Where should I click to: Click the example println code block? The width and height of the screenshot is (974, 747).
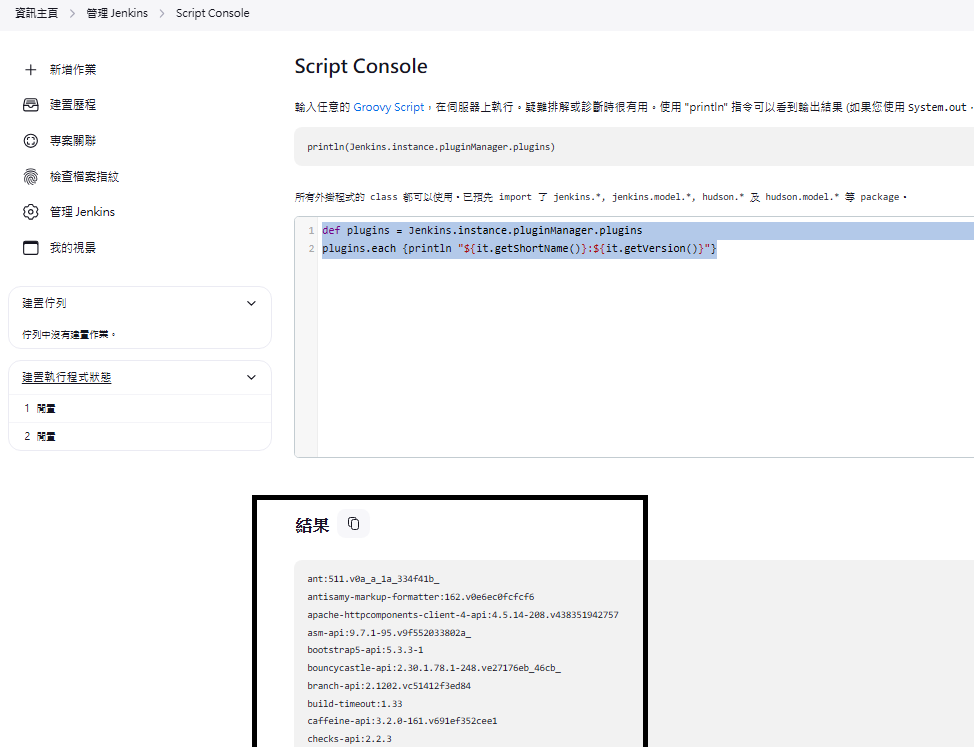634,147
